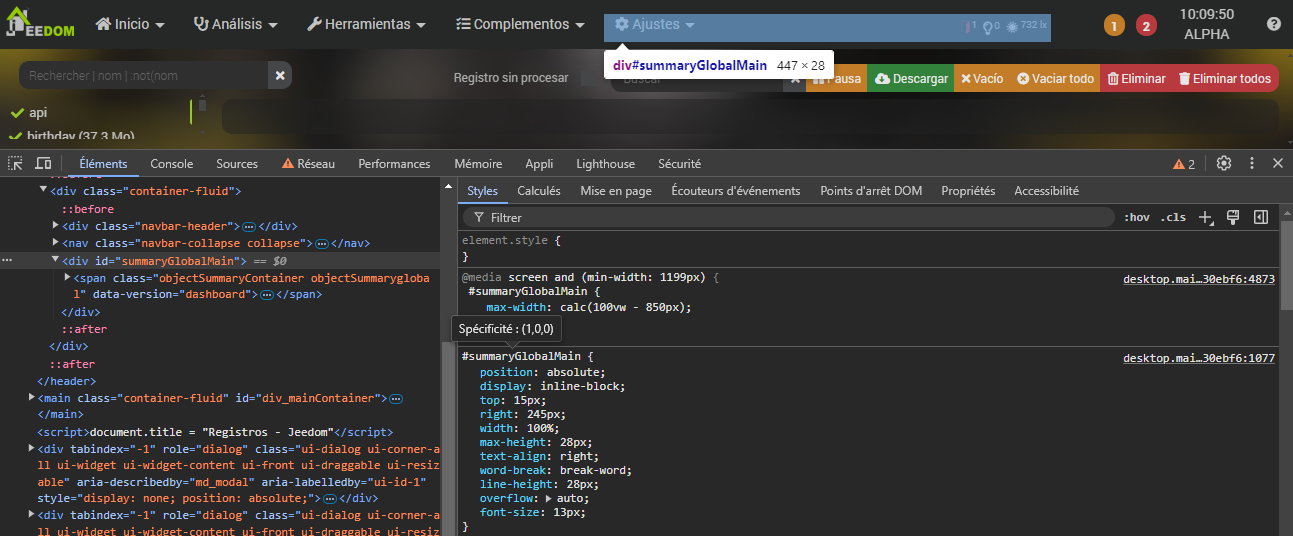
Task: Switch to the Mémoire tab
Action: [478, 164]
